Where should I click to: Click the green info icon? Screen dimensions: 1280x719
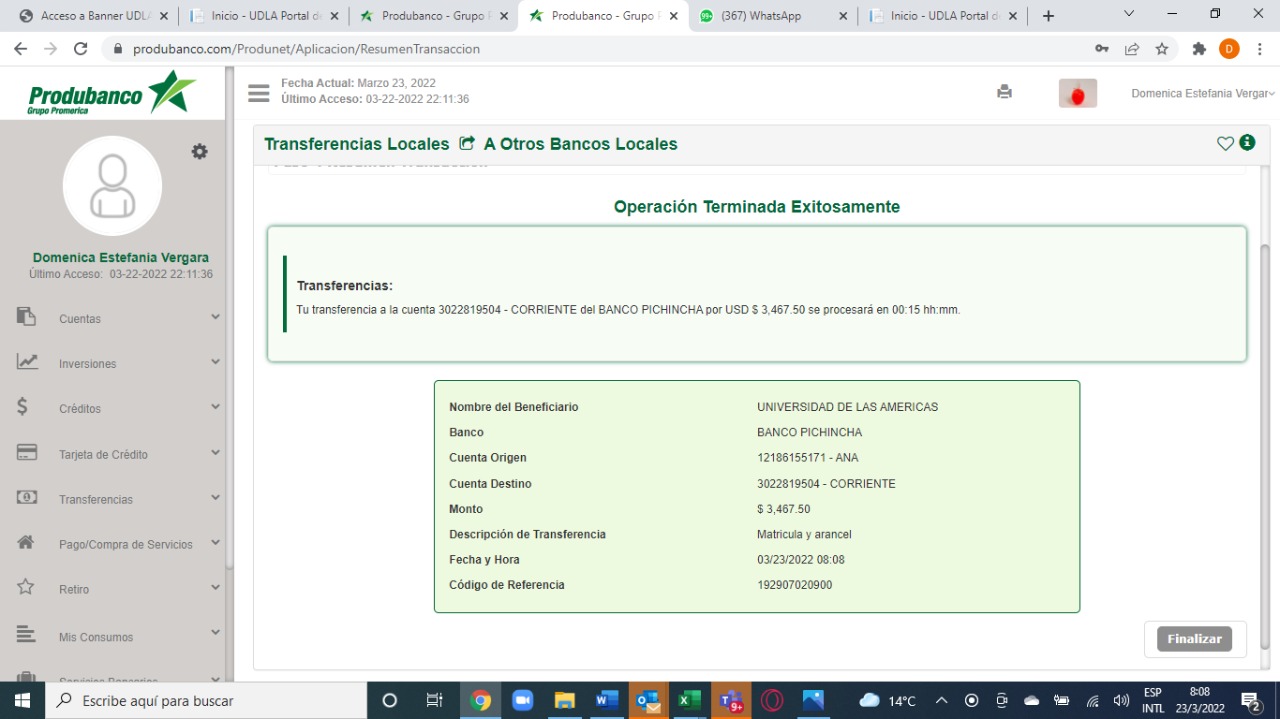[x=1247, y=143]
